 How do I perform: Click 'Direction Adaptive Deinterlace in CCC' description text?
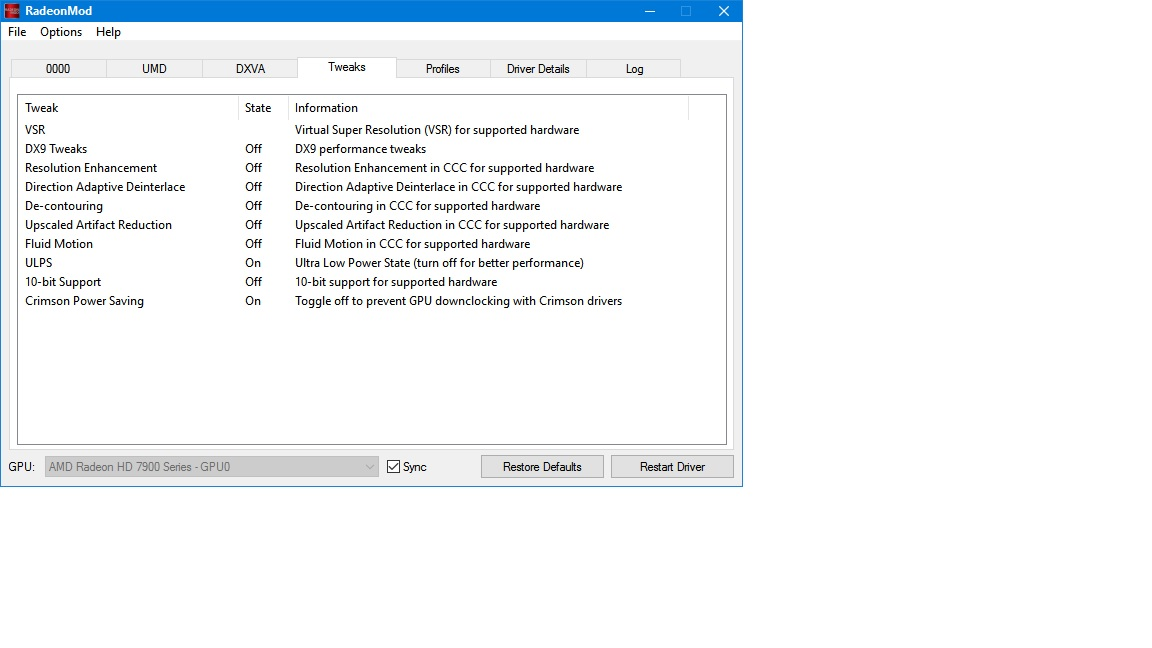[458, 187]
